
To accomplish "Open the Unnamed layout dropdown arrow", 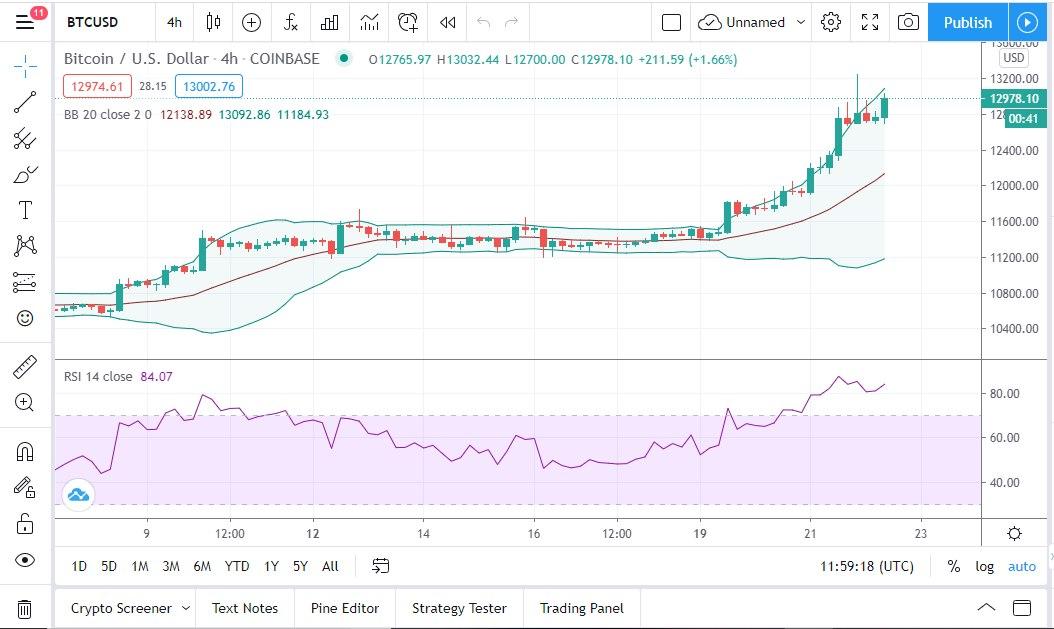I will 801,22.
